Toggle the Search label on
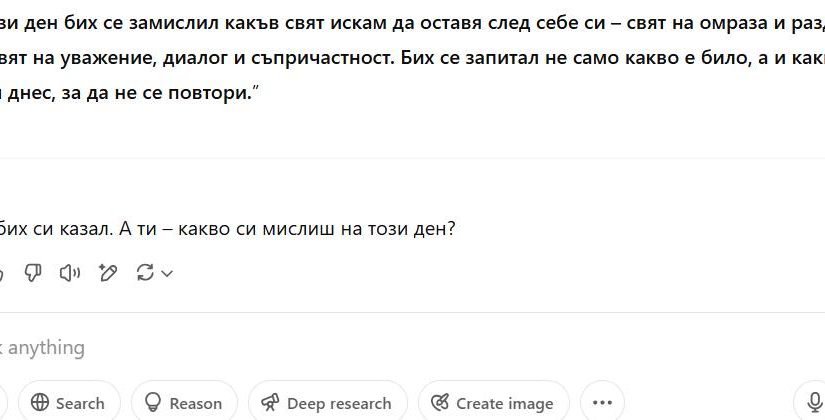 click(80, 404)
